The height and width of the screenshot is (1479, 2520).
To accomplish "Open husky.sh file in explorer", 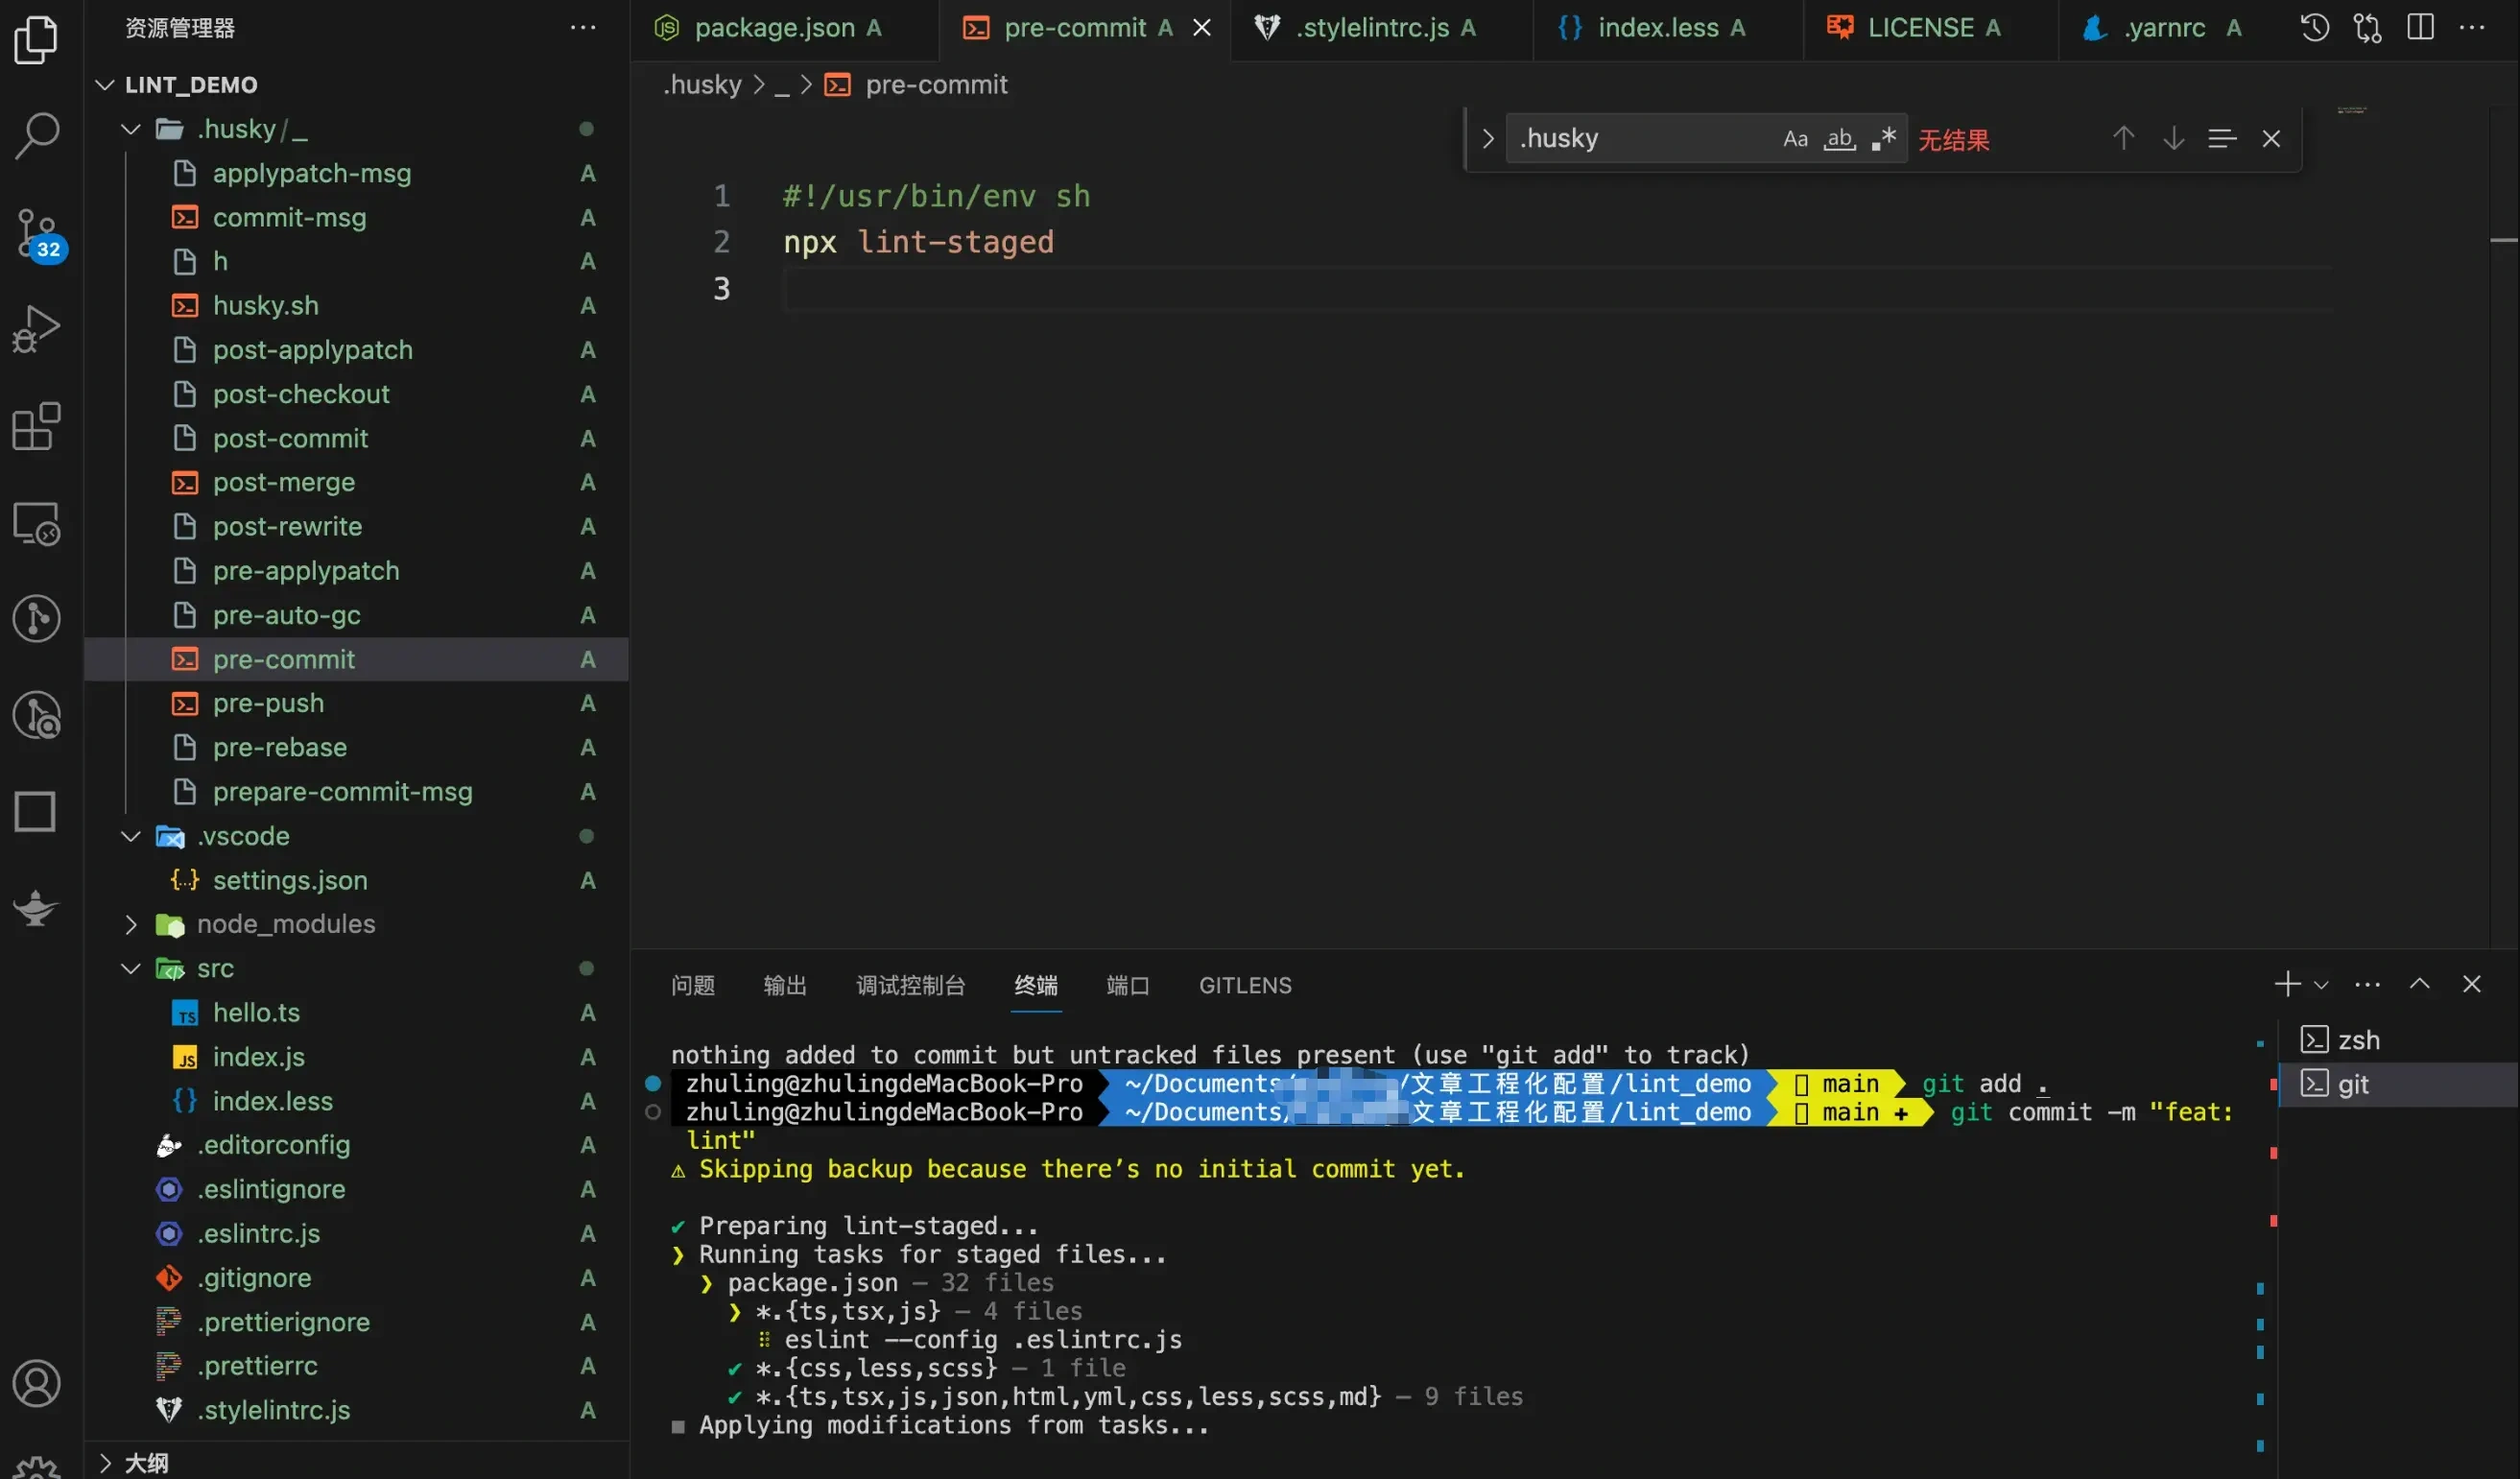I will (x=265, y=305).
